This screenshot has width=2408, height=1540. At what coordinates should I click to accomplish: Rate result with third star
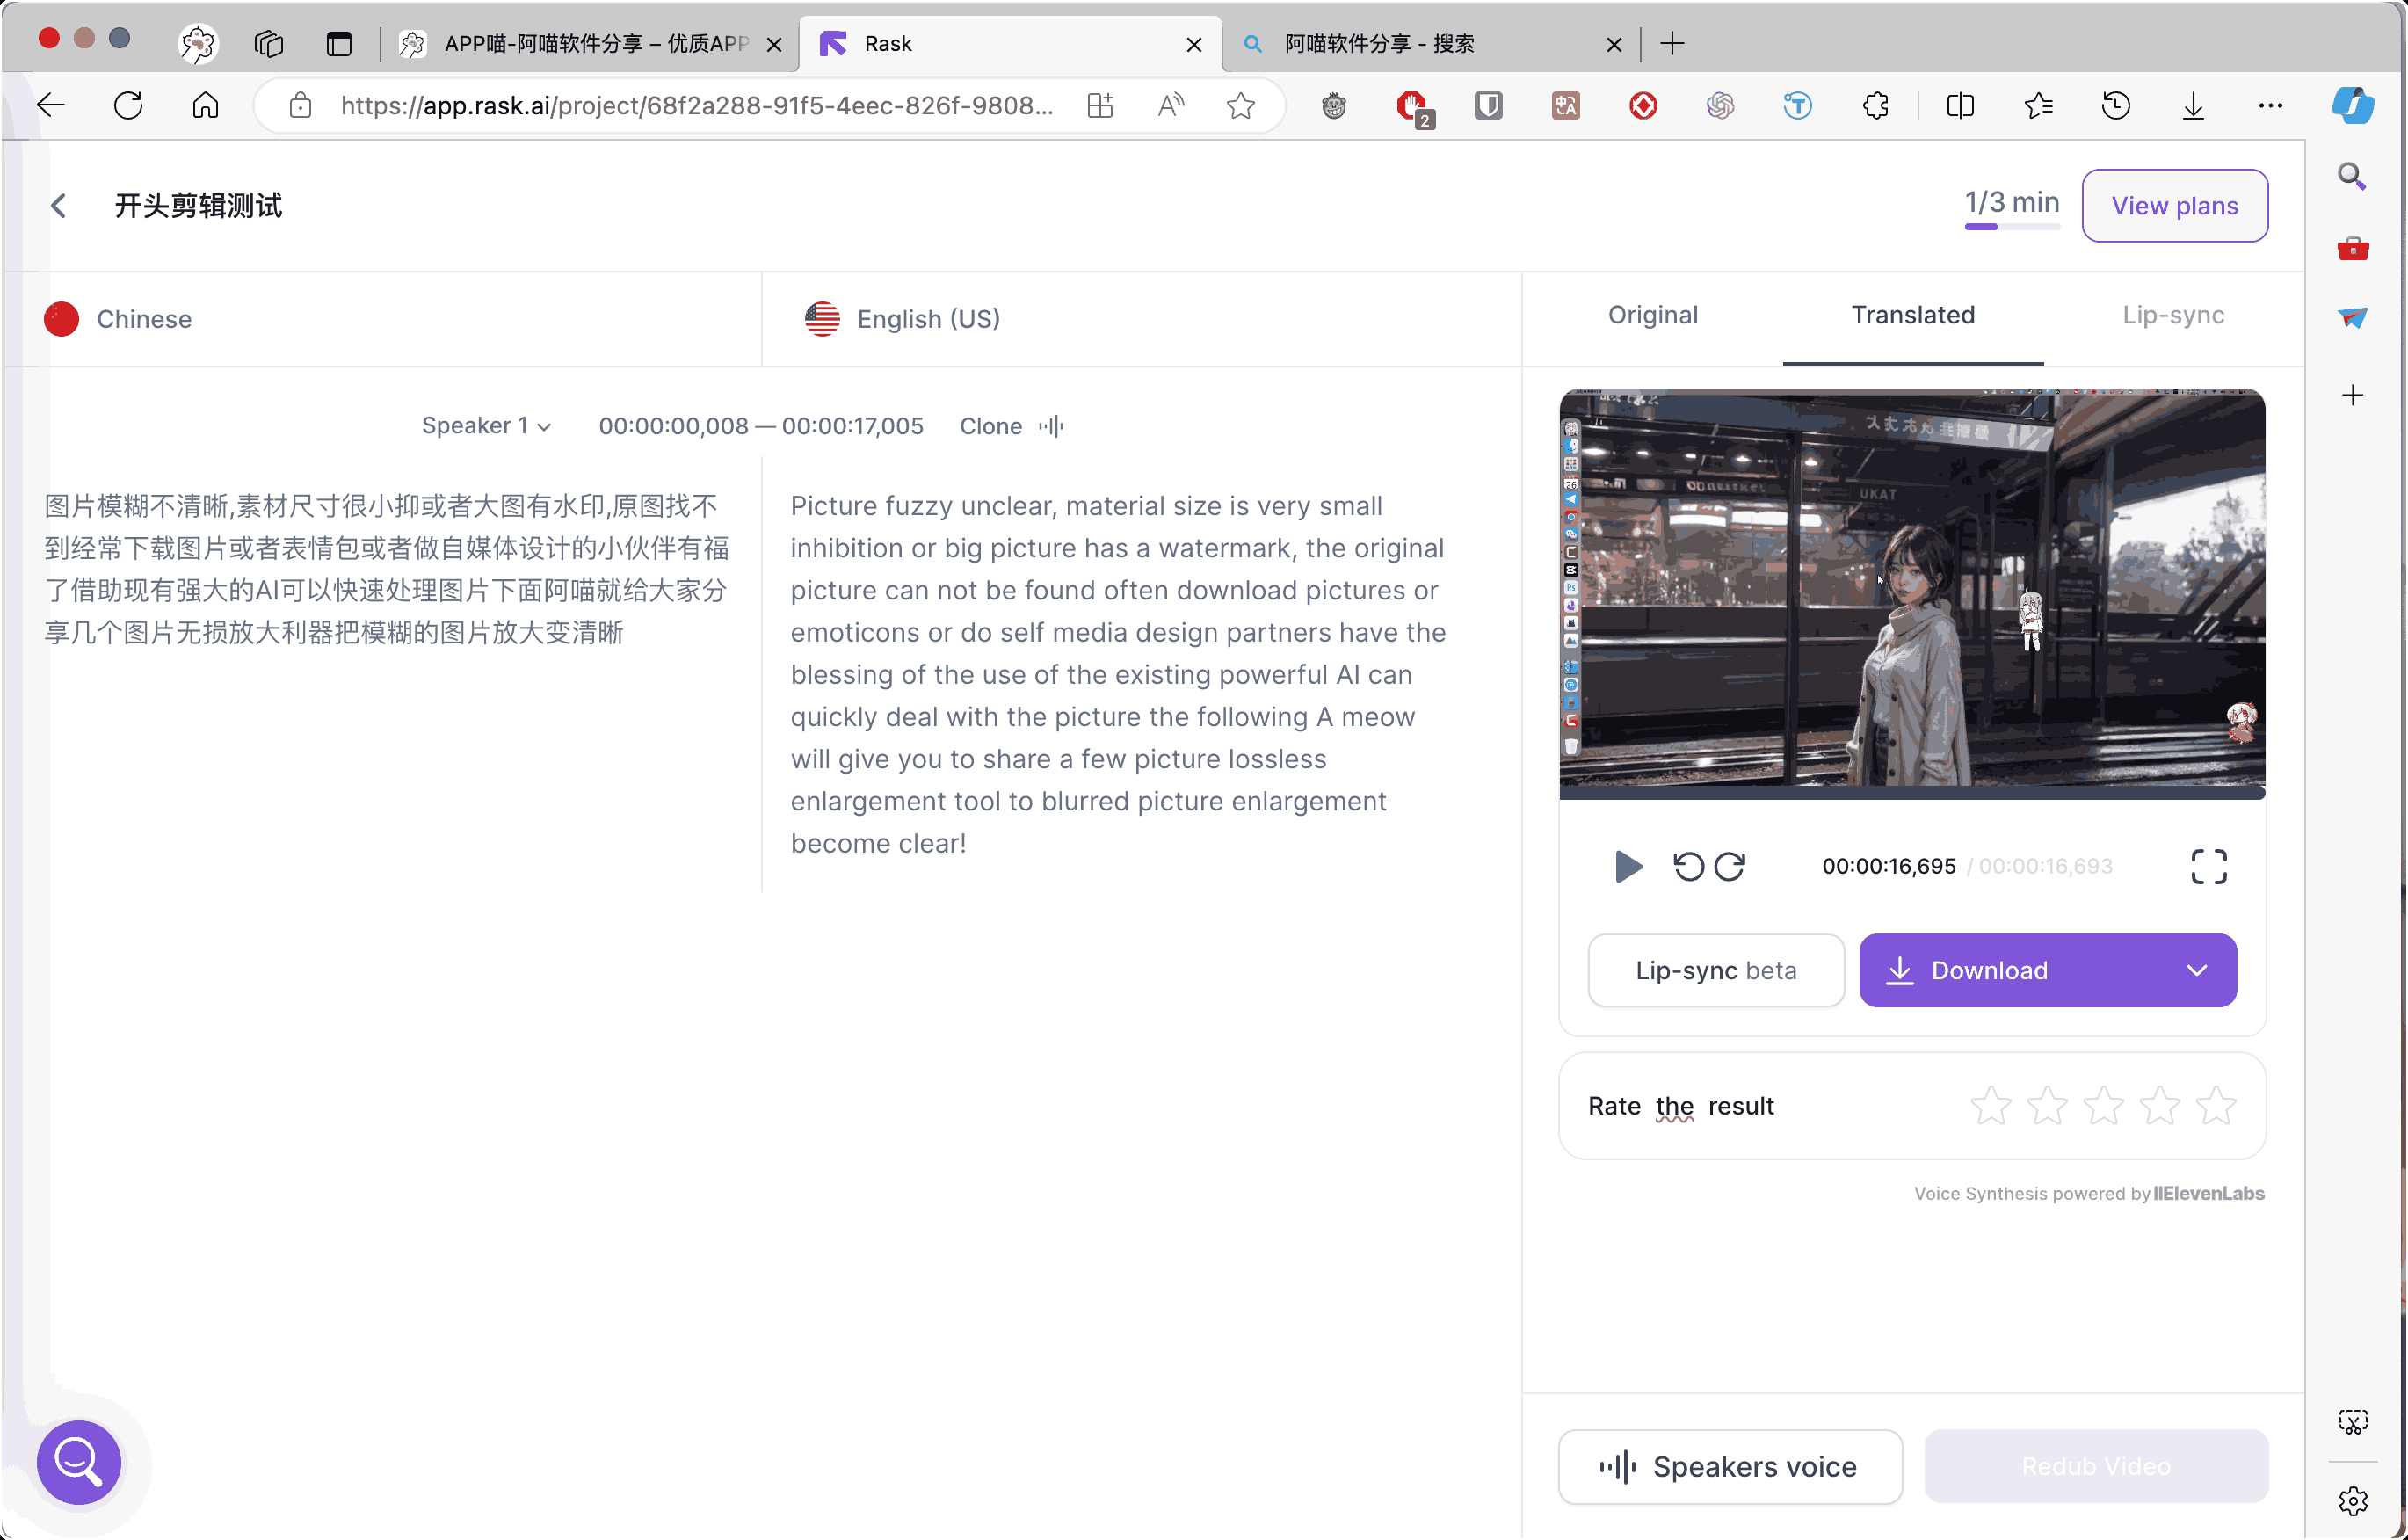click(2104, 1105)
